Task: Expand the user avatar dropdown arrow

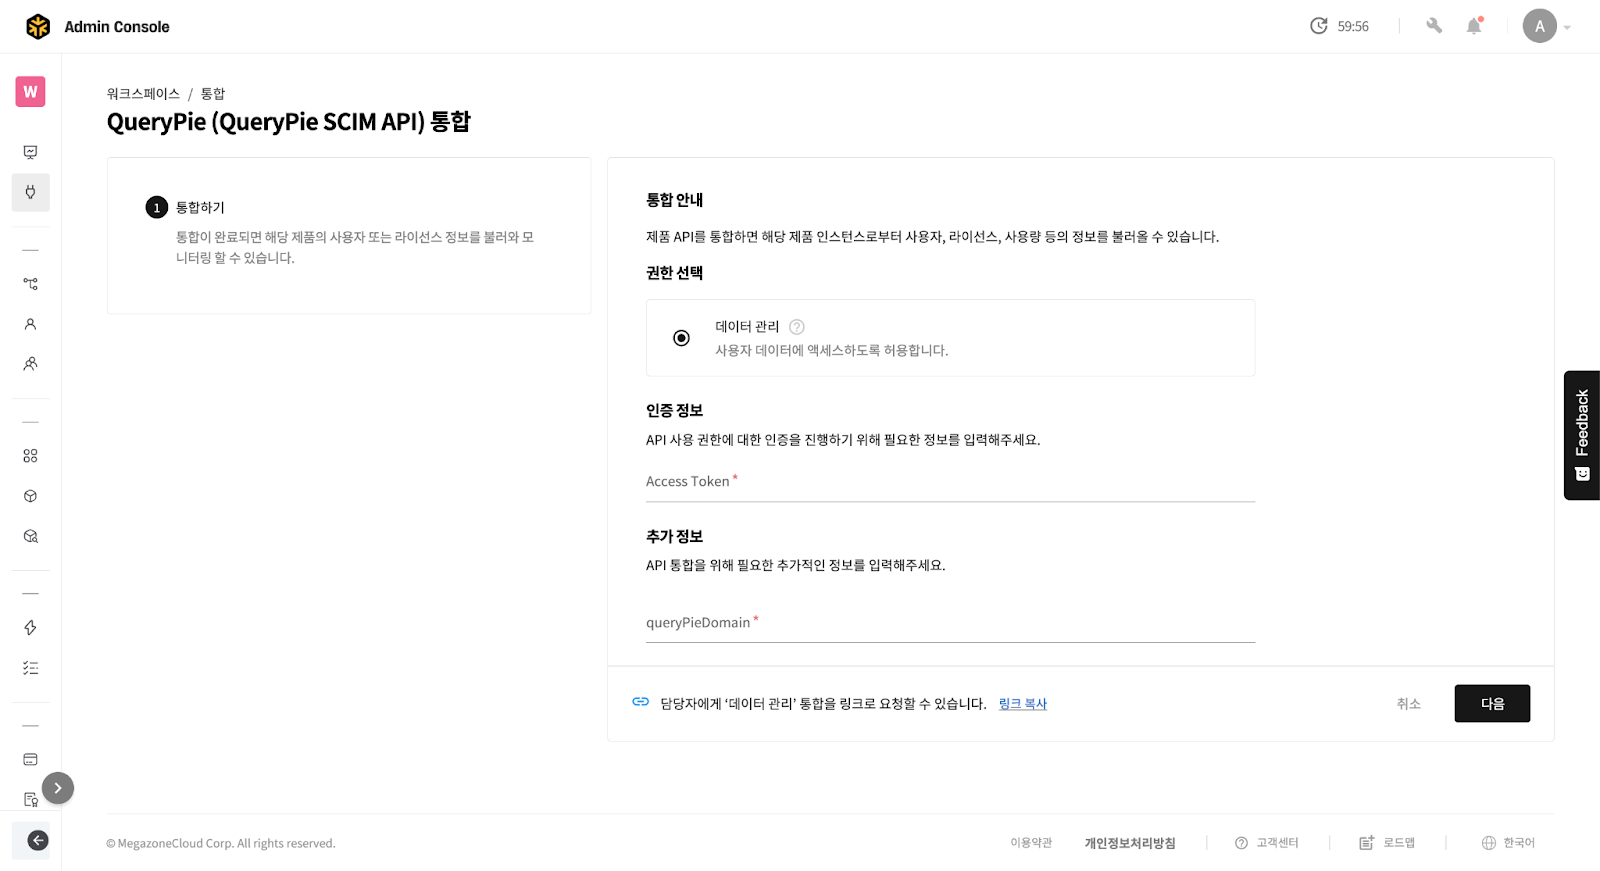Action: [1567, 27]
